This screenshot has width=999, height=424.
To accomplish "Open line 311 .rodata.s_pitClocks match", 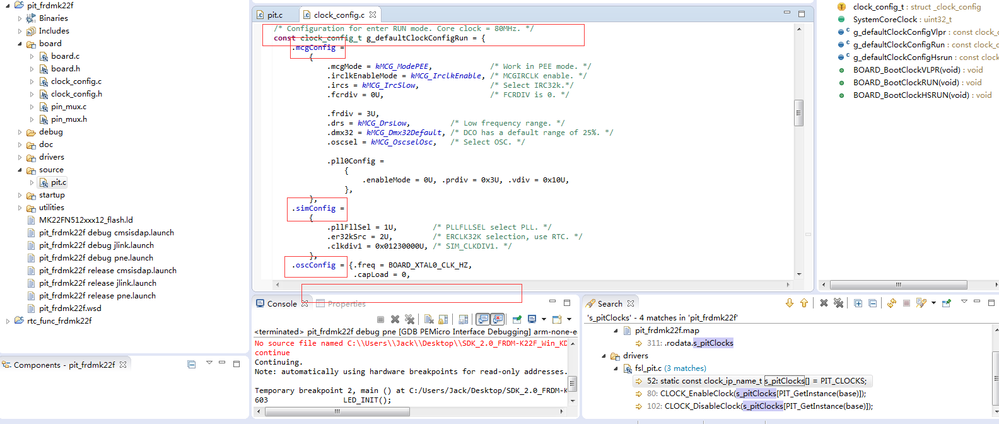I will (685, 343).
